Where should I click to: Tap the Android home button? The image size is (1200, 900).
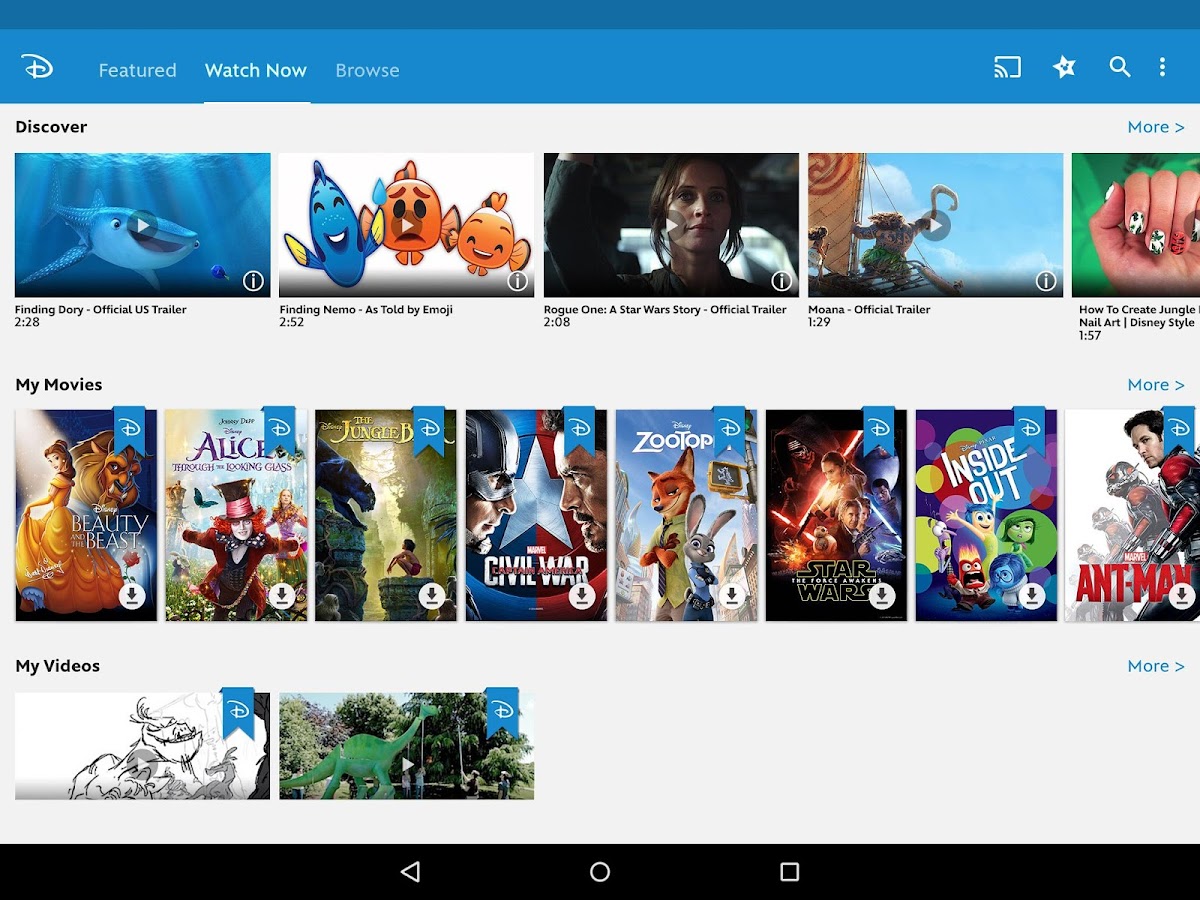coord(600,872)
